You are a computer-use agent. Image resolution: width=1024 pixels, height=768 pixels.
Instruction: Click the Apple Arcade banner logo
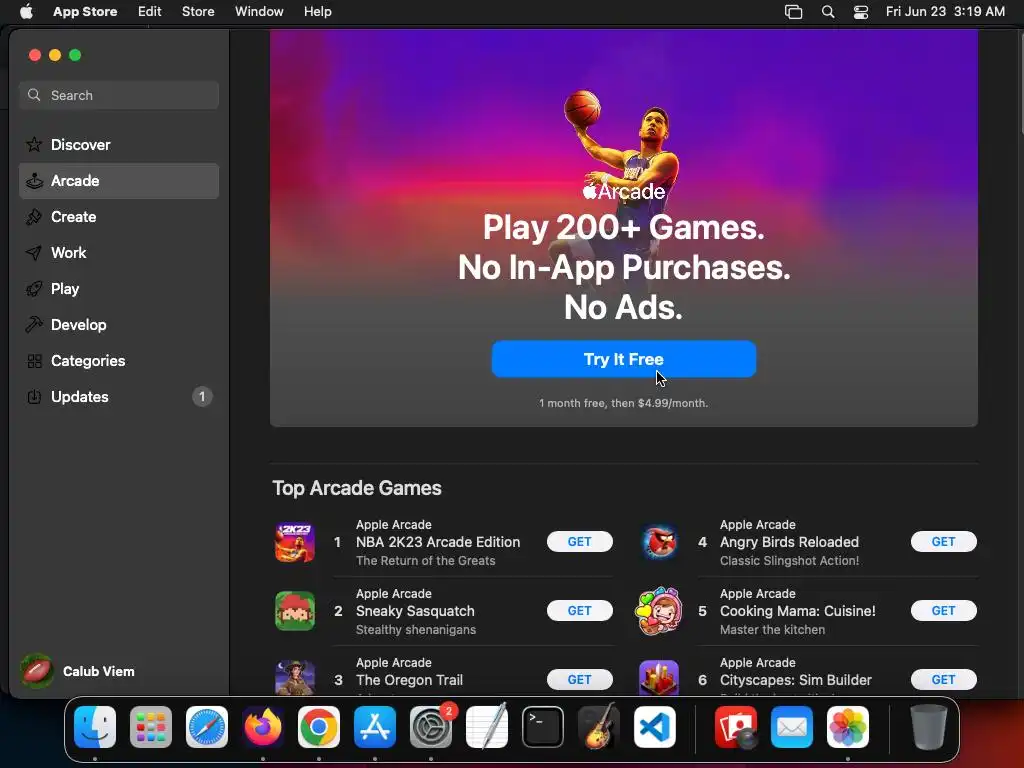click(x=624, y=191)
